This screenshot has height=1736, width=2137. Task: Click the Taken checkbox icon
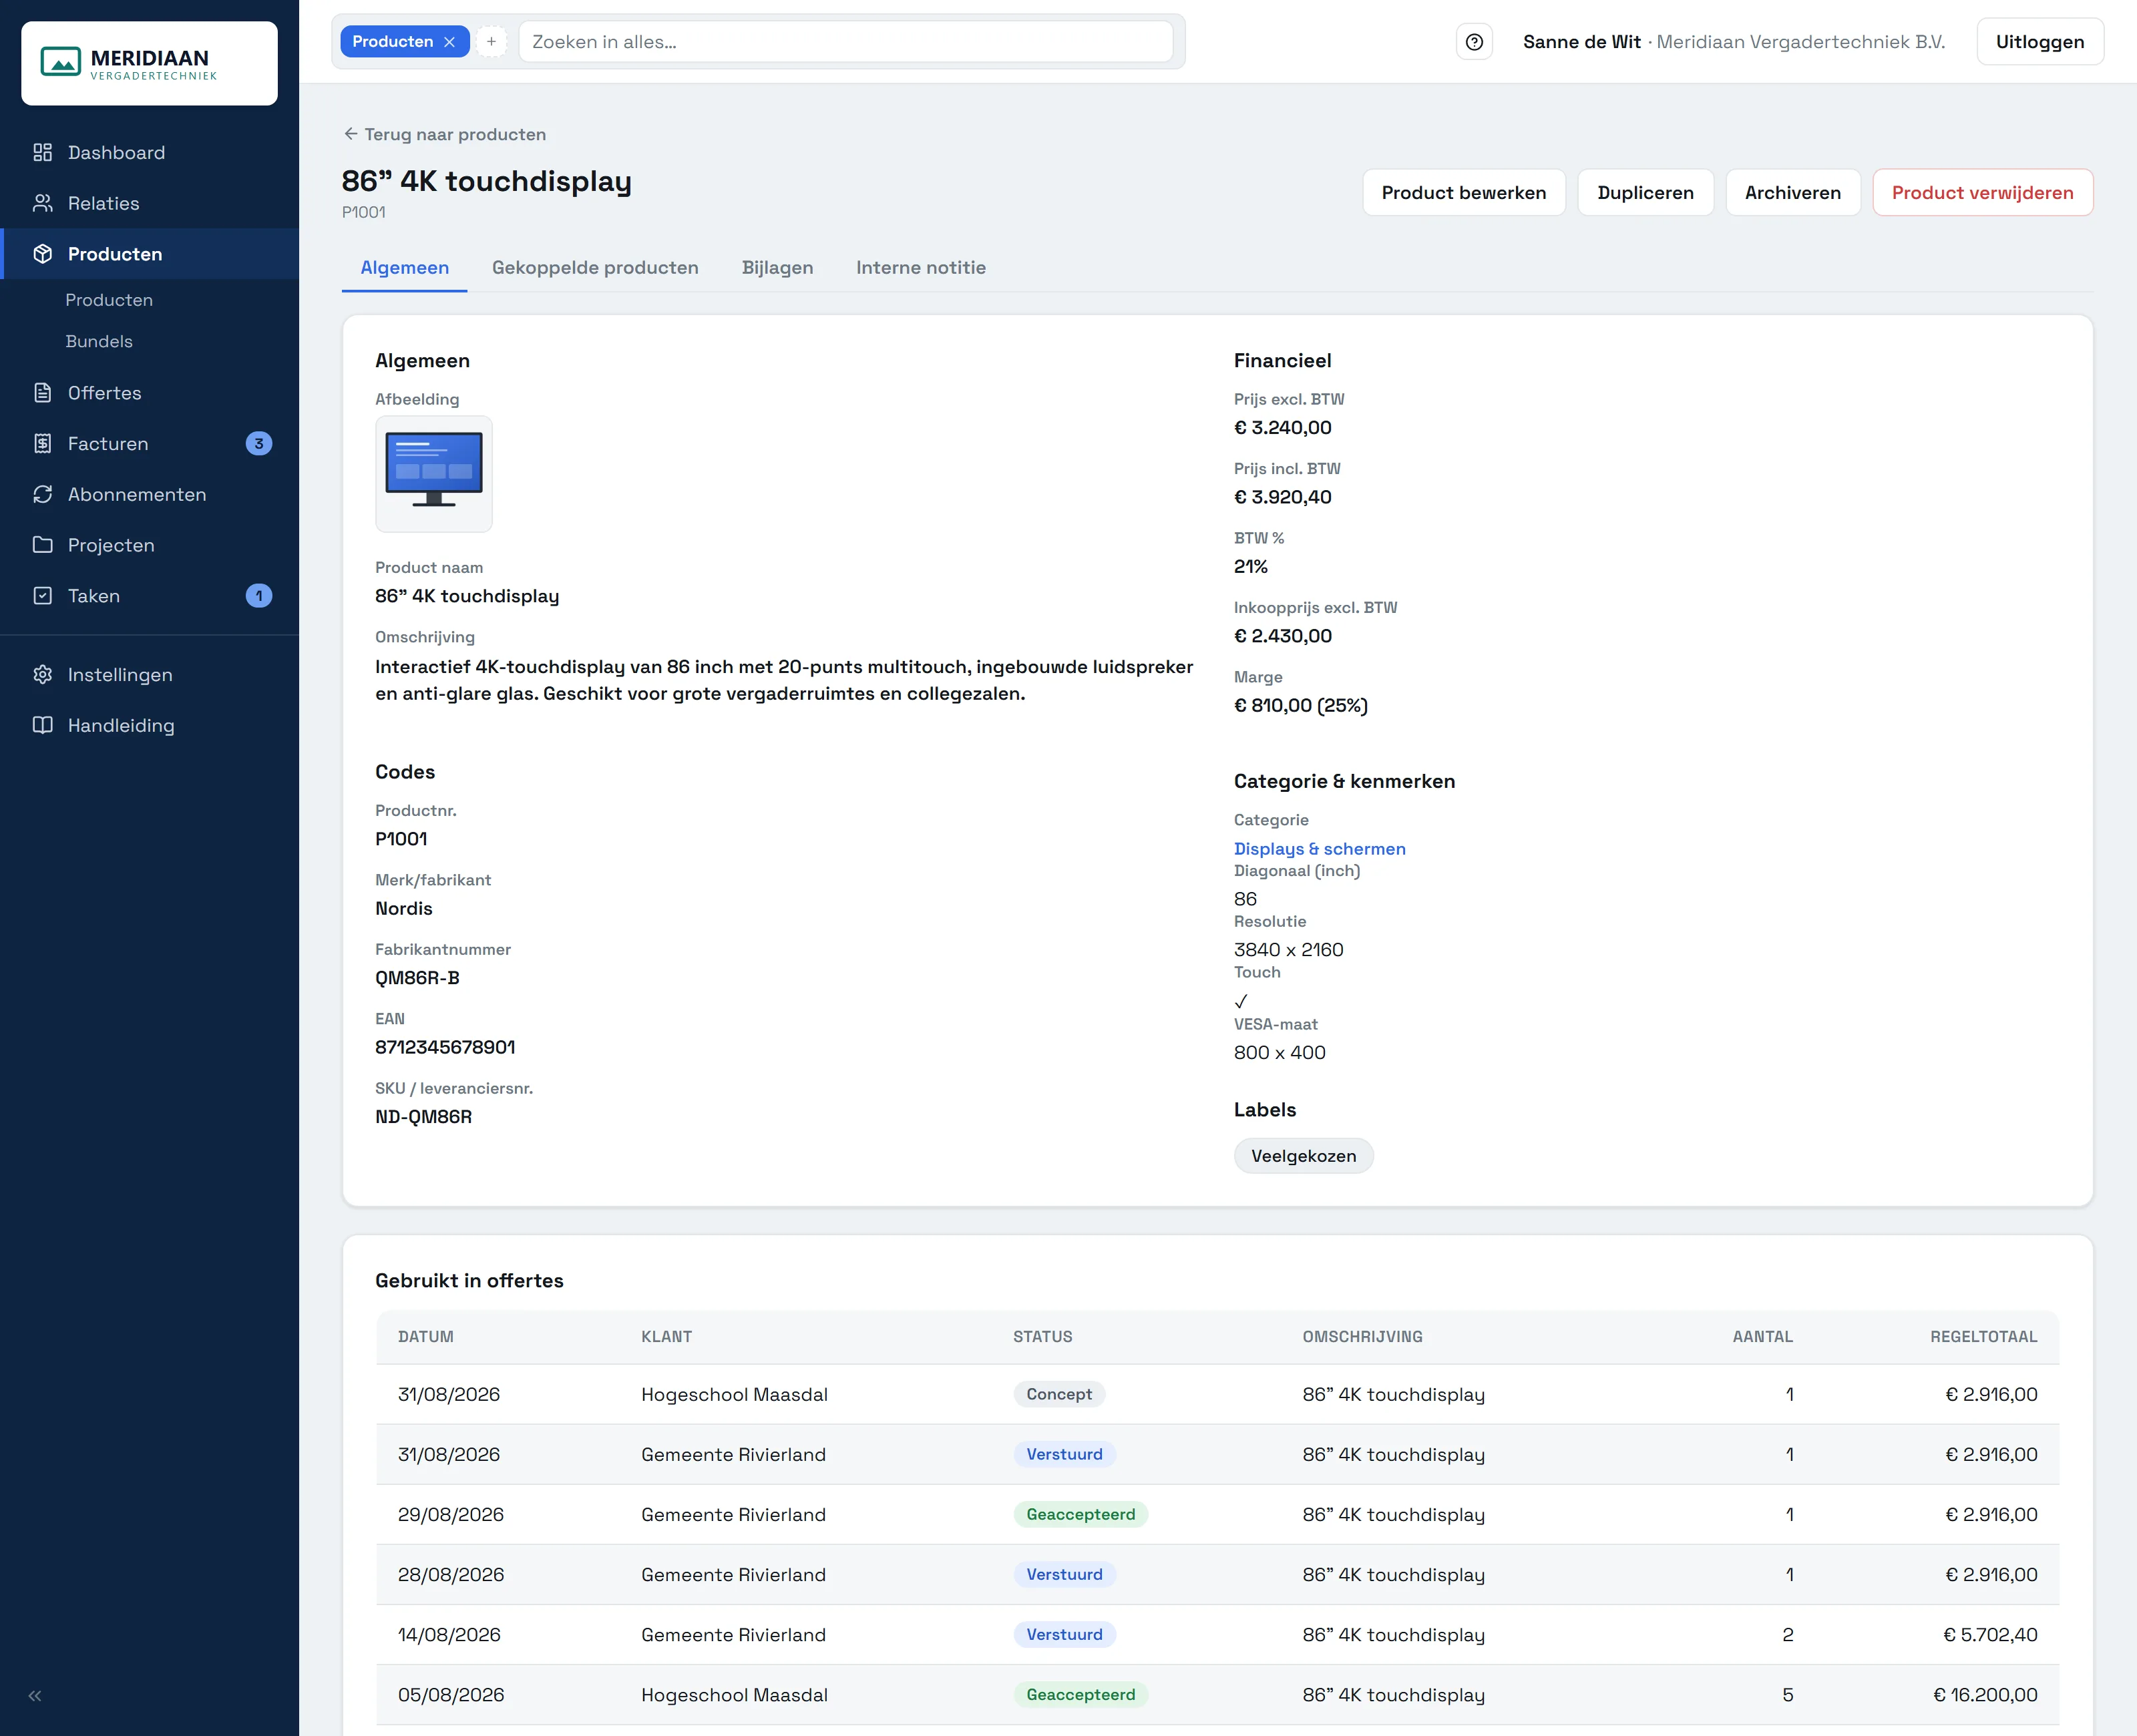coord(42,596)
